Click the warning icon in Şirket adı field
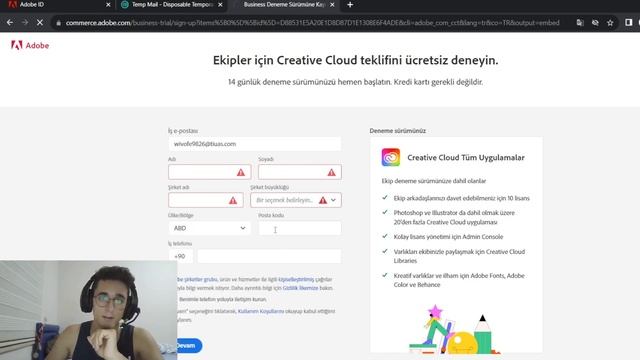This screenshot has width=640, height=360. pos(233,200)
